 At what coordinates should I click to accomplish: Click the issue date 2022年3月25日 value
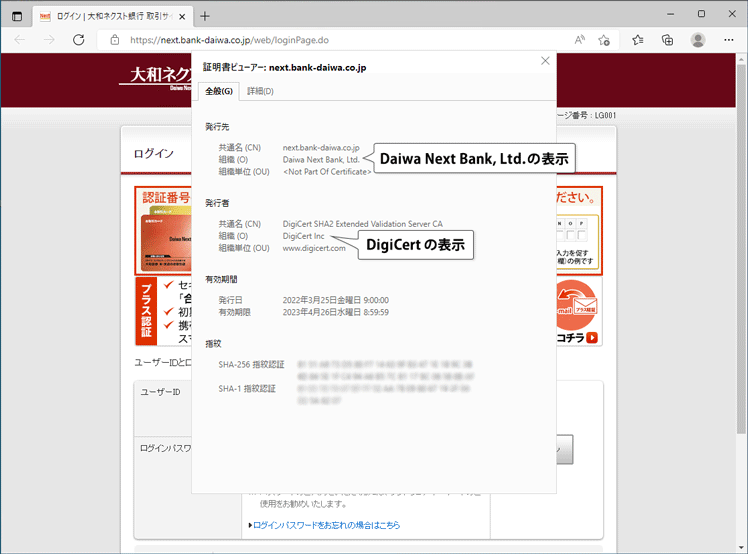335,300
